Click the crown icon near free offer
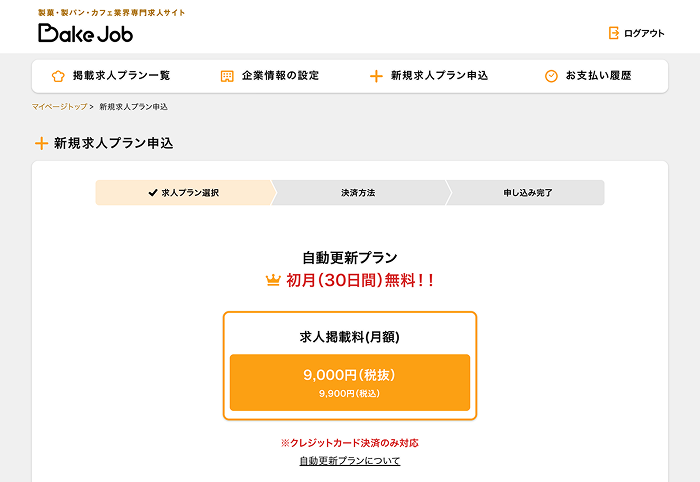700x482 pixels. tap(273, 280)
